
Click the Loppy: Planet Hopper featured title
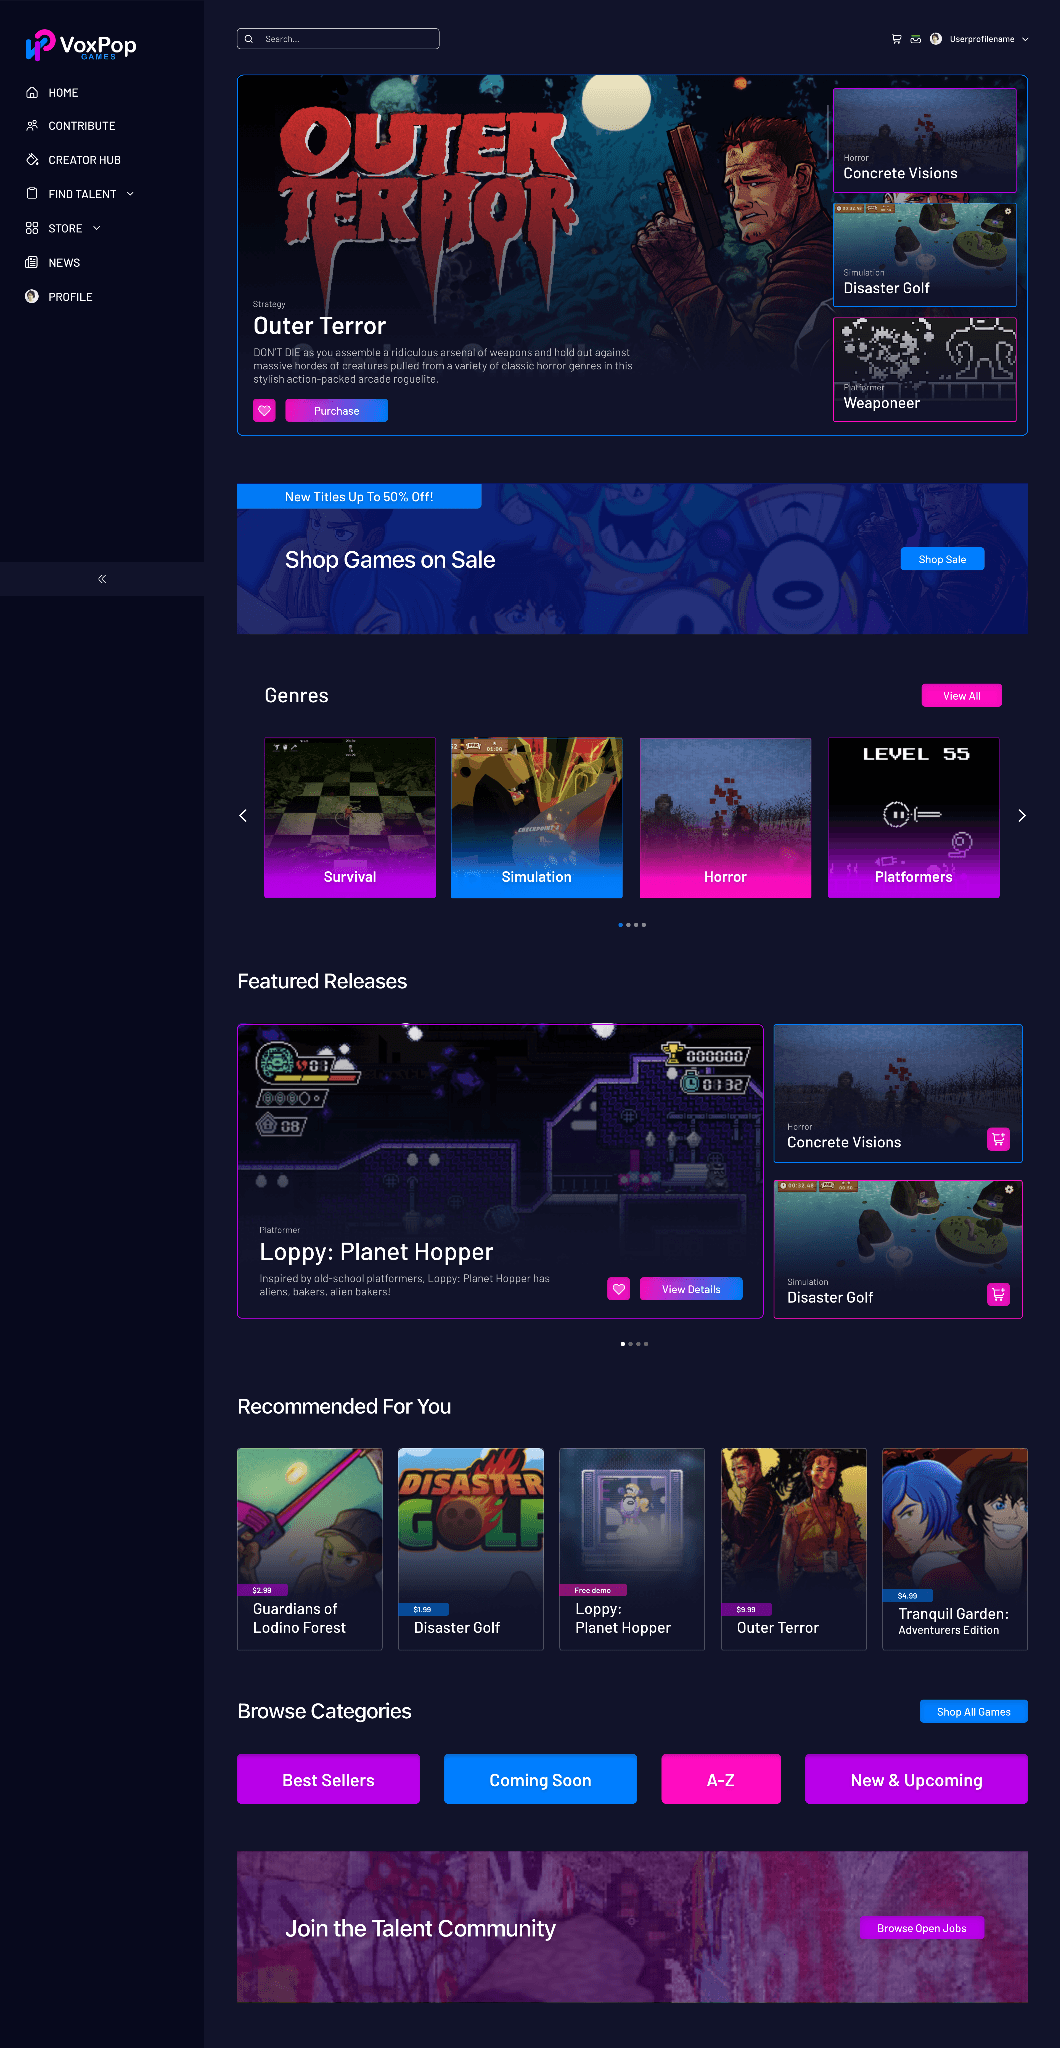tap(376, 1252)
